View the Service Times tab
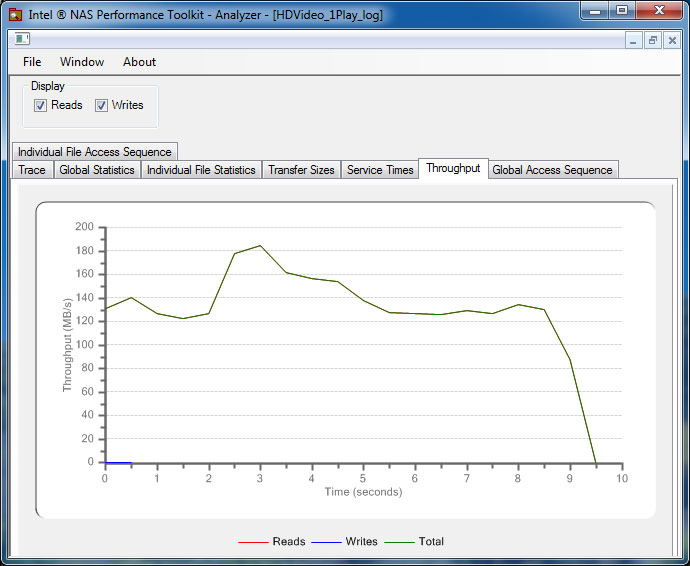The width and height of the screenshot is (690, 566). point(380,170)
